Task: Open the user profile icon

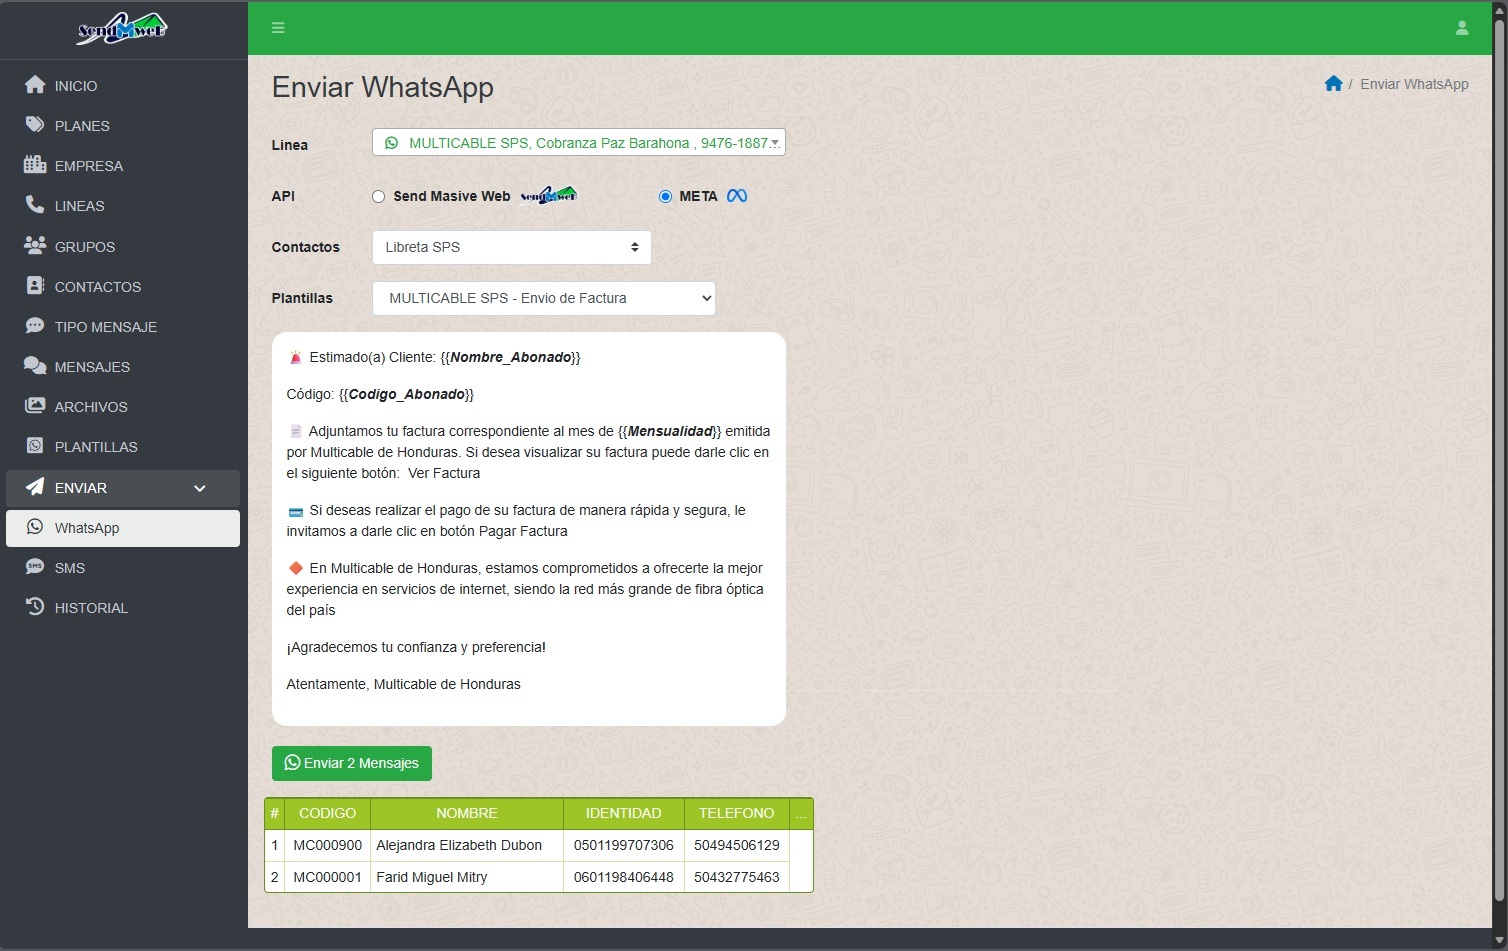Action: pos(1461,28)
